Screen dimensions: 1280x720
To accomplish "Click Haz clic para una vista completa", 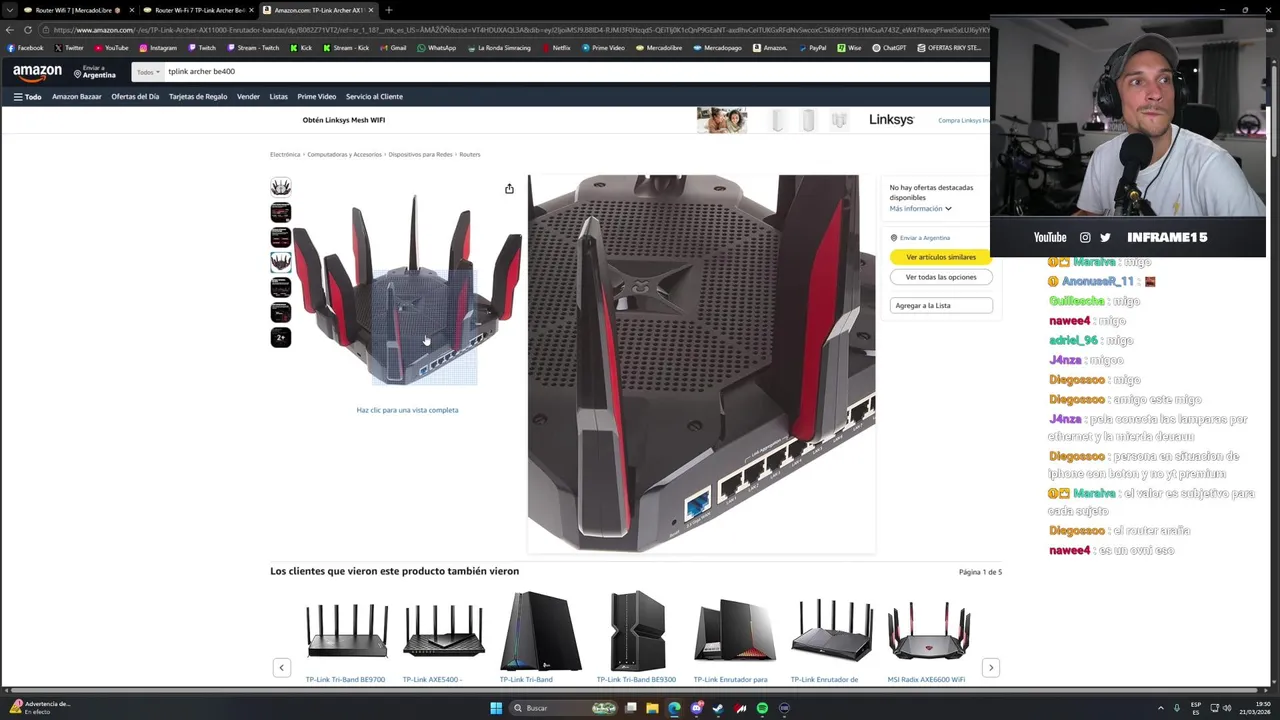I will tap(407, 410).
